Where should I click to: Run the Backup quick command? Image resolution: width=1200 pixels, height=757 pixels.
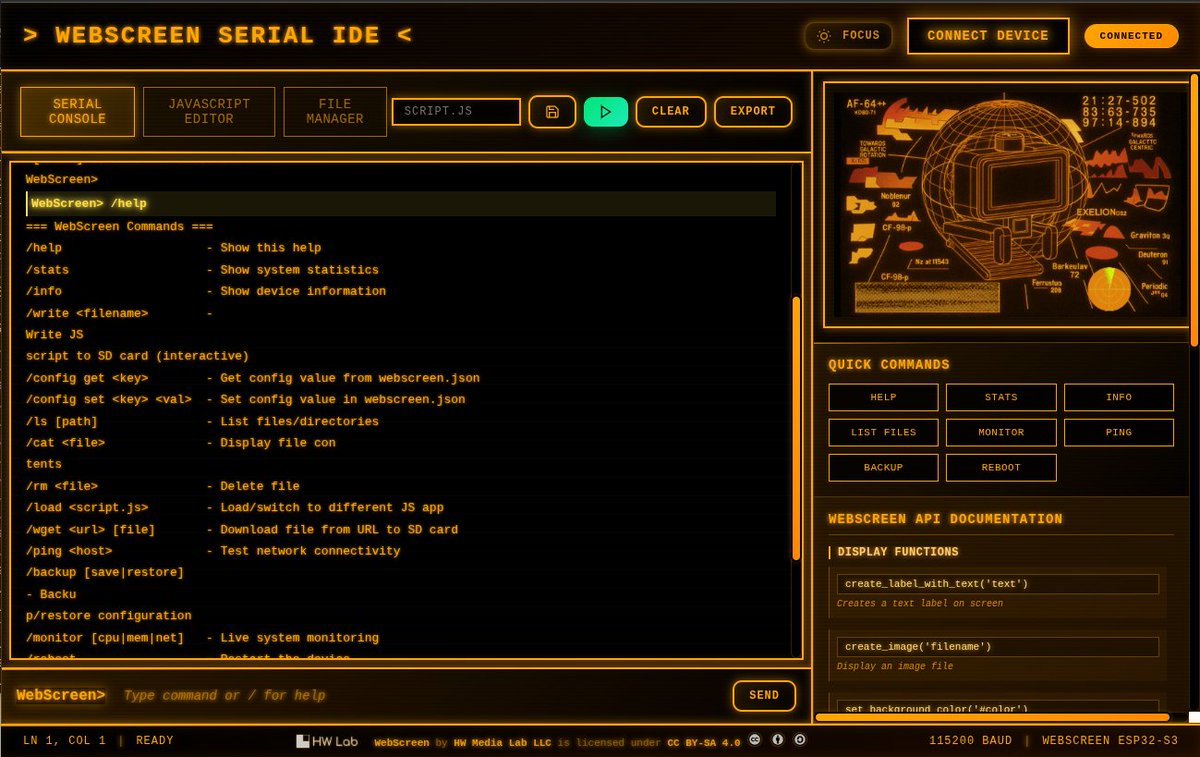tap(883, 467)
